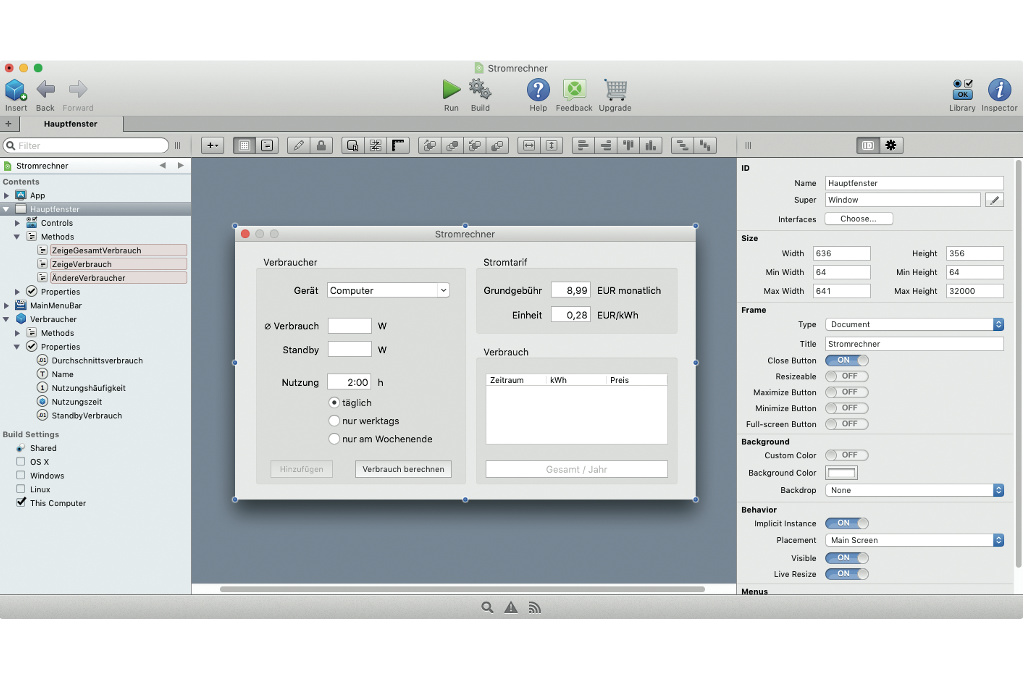Viewport: 1024px width, 687px height.
Task: Click the Upgrade shopping cart icon
Action: 615,90
